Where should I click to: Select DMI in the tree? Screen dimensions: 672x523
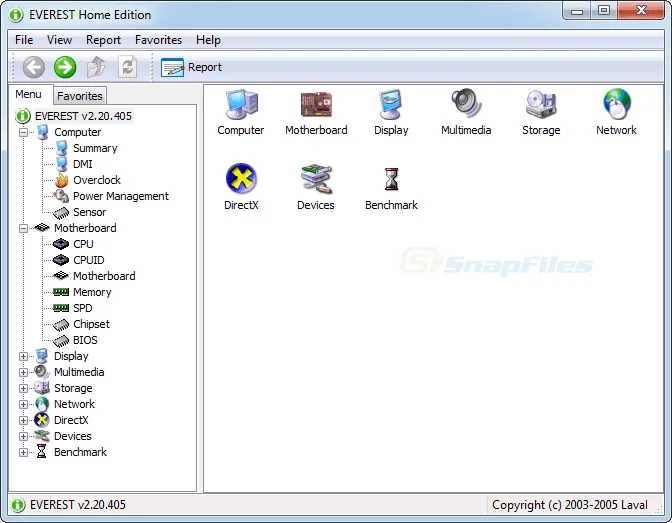tap(83, 164)
